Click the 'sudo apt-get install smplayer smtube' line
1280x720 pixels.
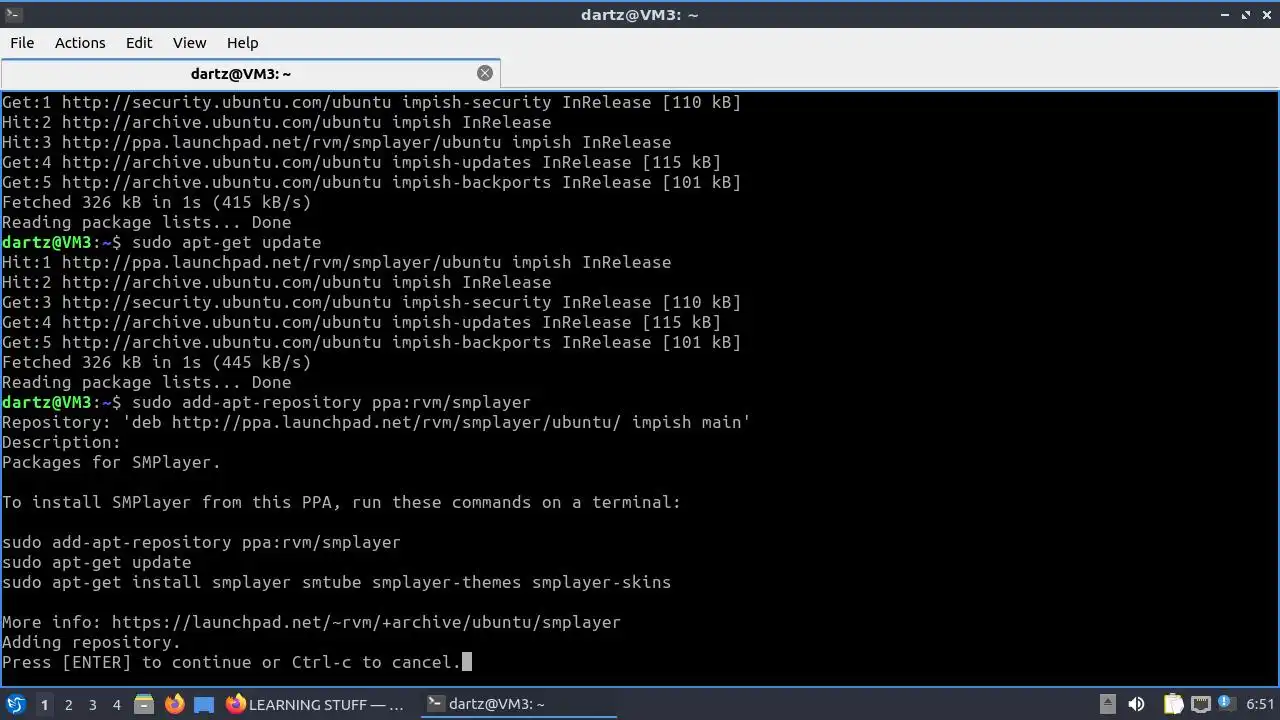336,582
